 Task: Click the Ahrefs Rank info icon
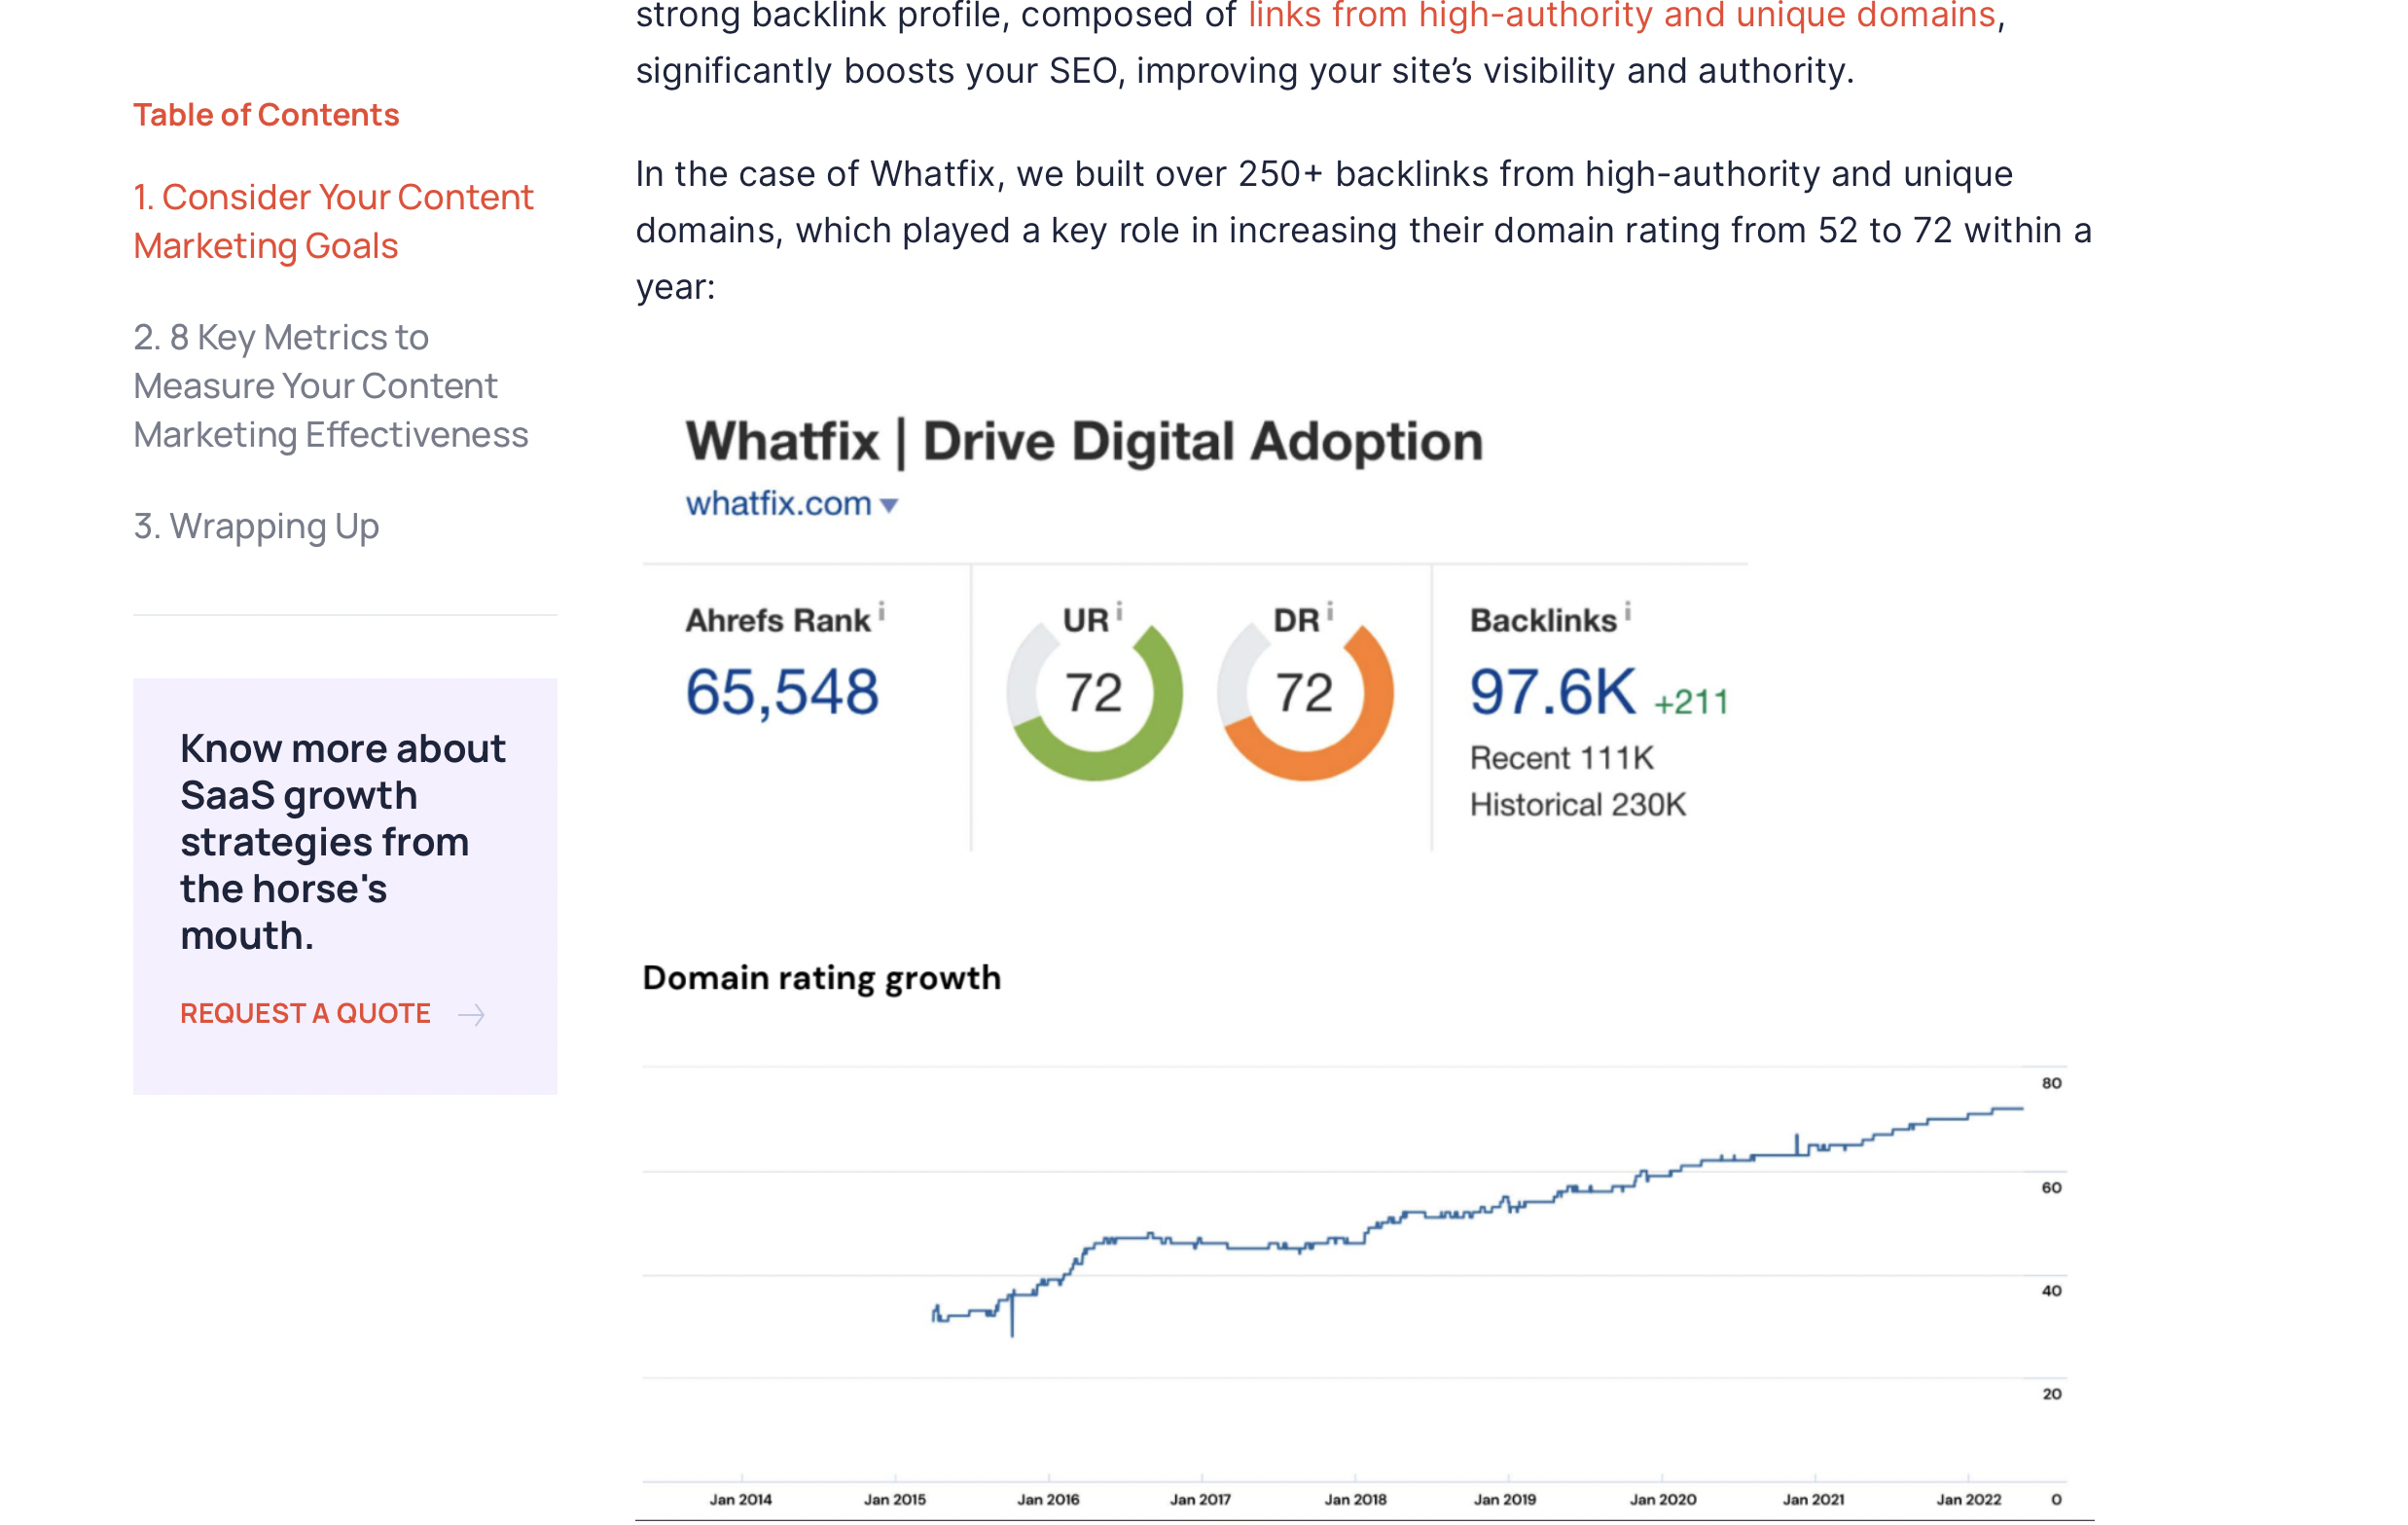click(881, 611)
